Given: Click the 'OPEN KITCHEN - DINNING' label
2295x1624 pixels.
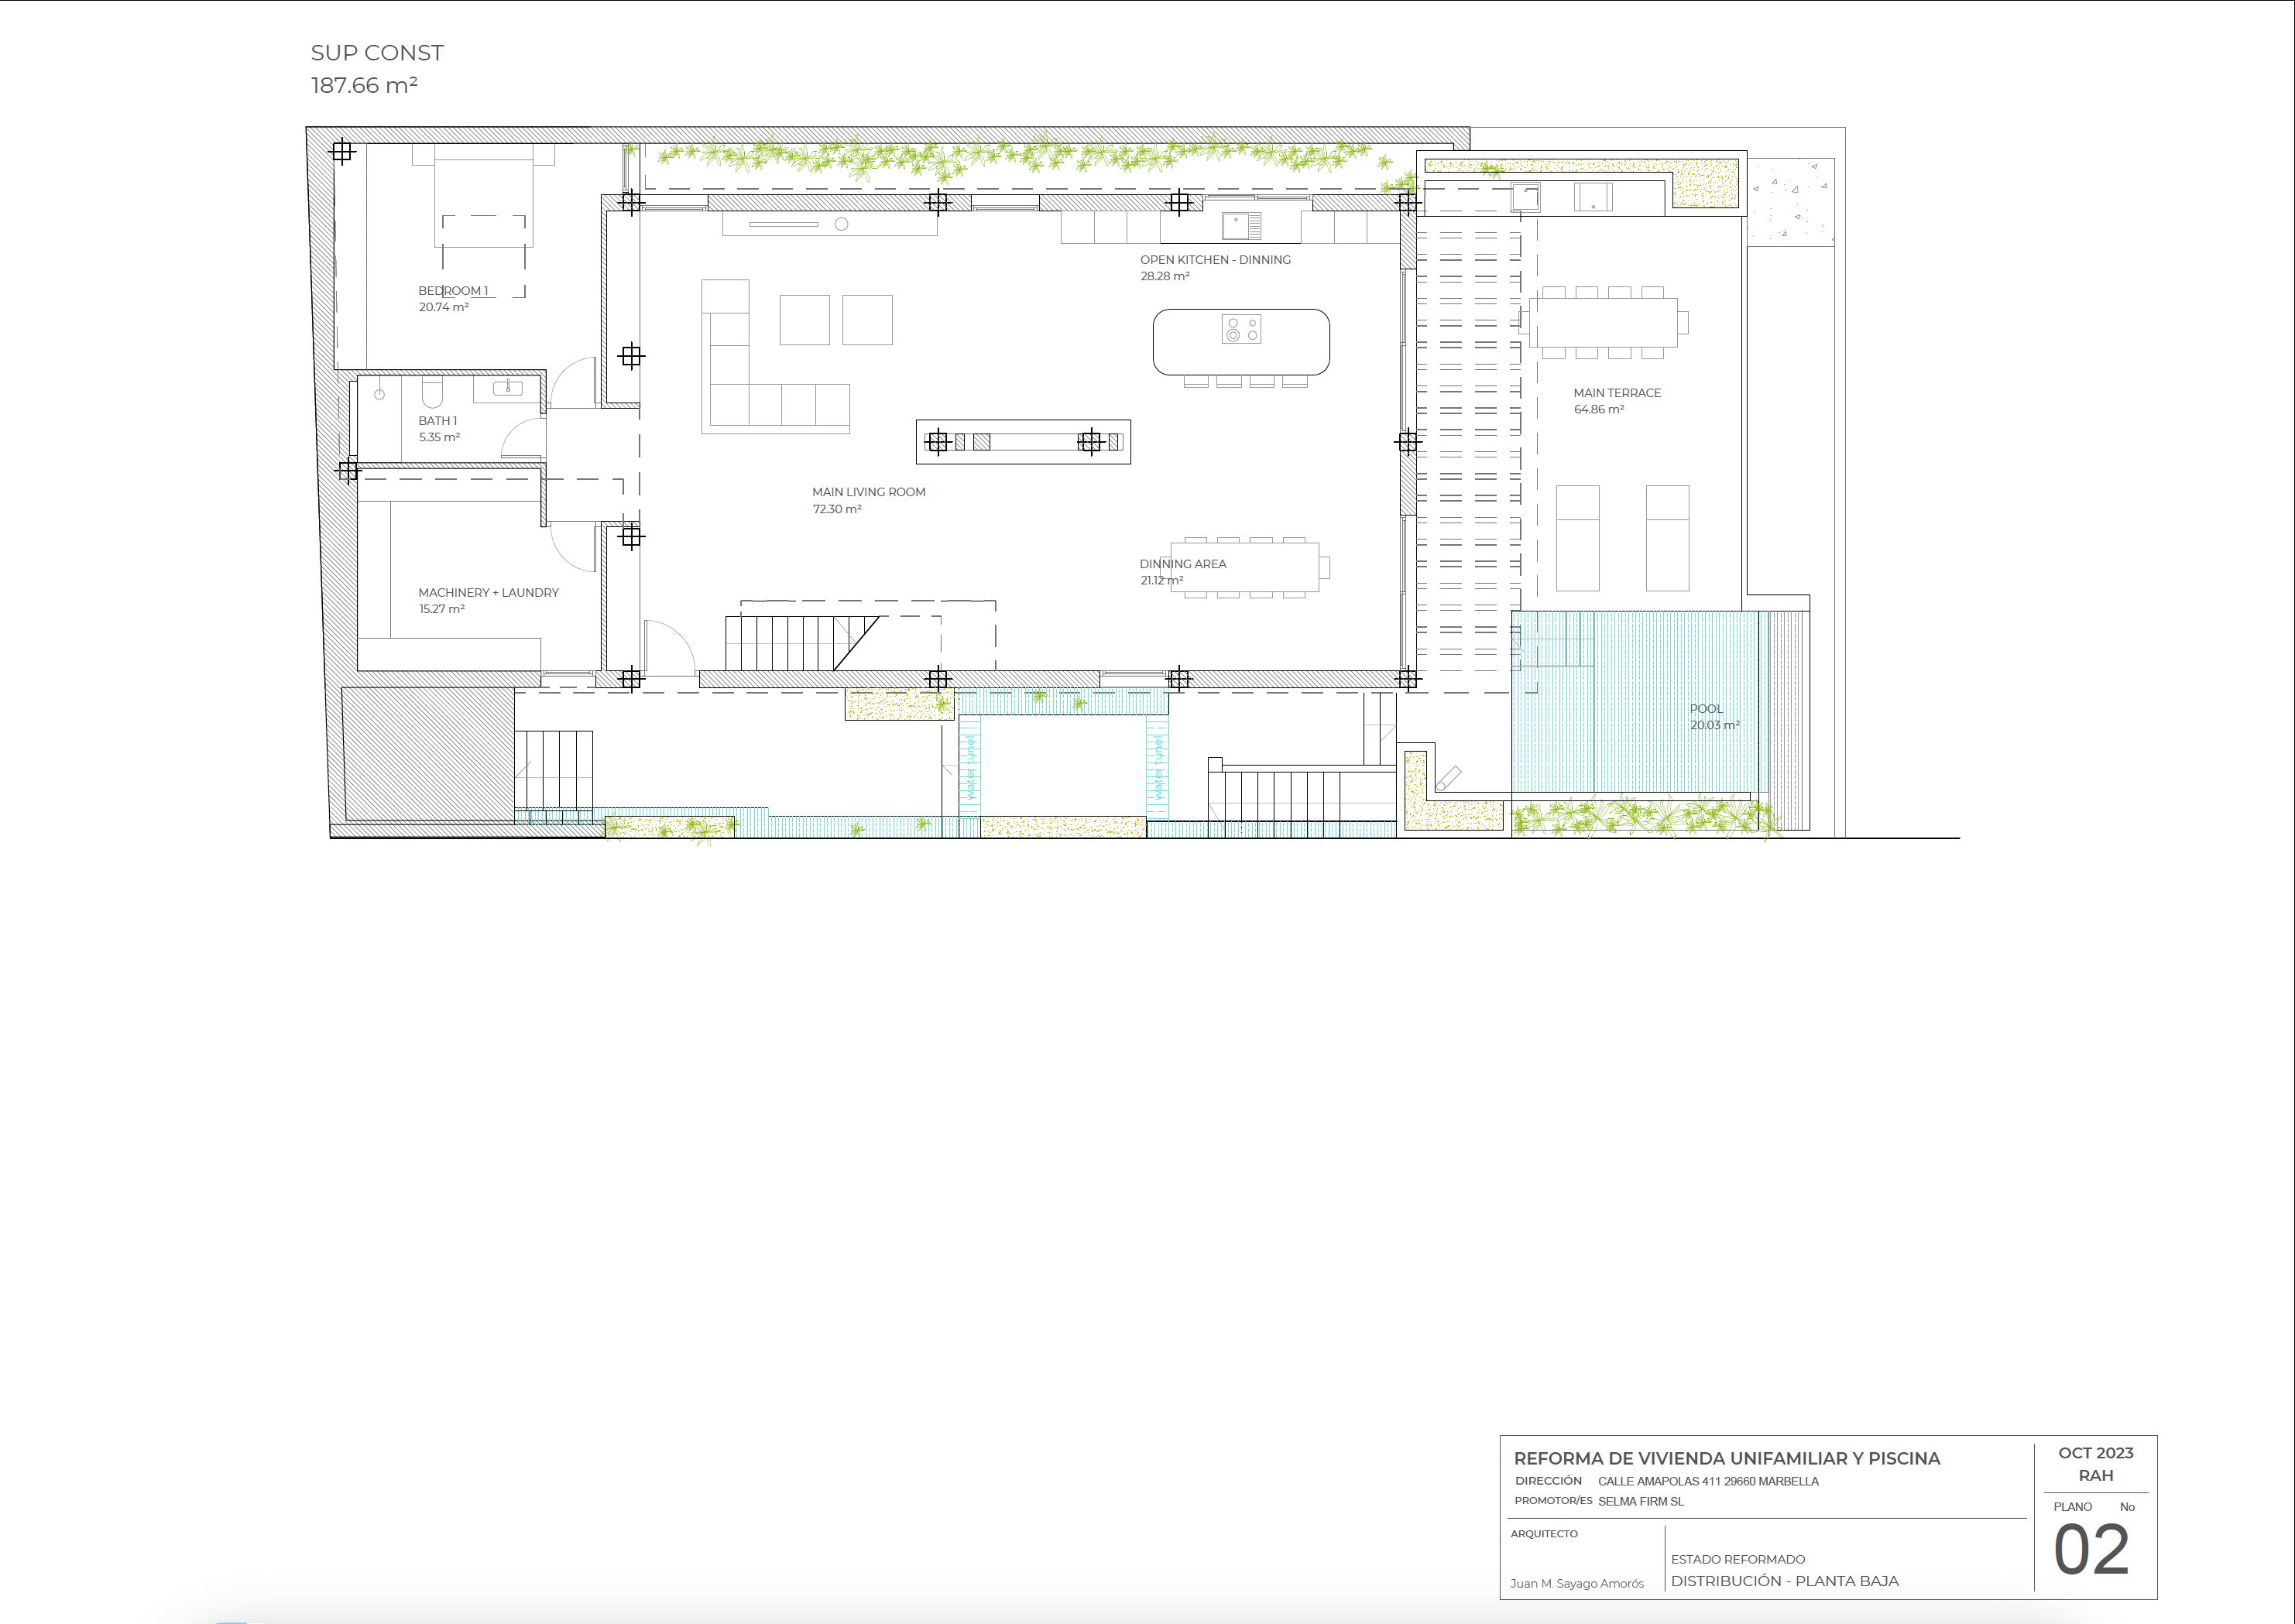Looking at the screenshot, I should (1215, 260).
